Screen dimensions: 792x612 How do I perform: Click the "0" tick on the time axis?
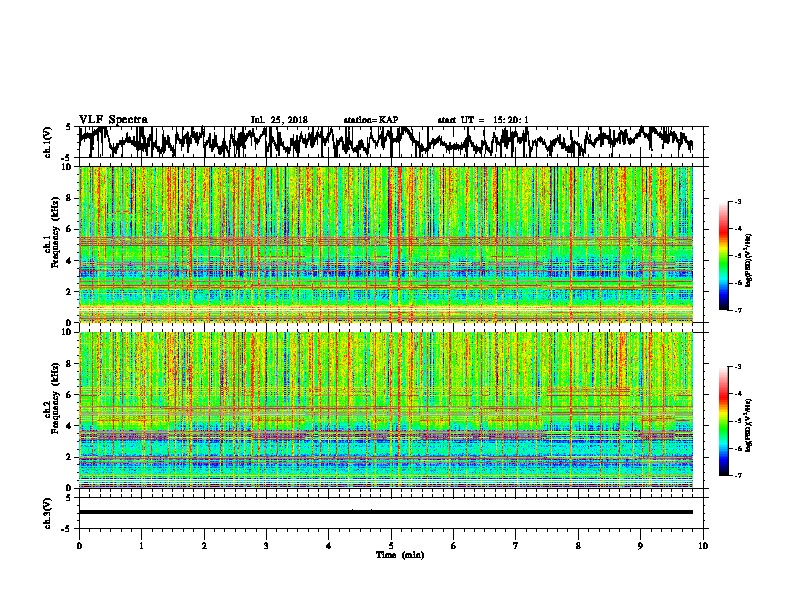pos(79,545)
